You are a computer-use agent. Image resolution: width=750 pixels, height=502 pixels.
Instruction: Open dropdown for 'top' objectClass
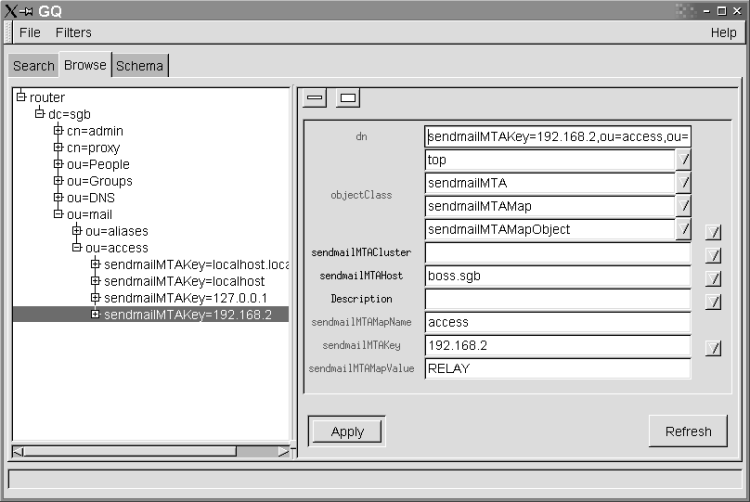point(683,160)
